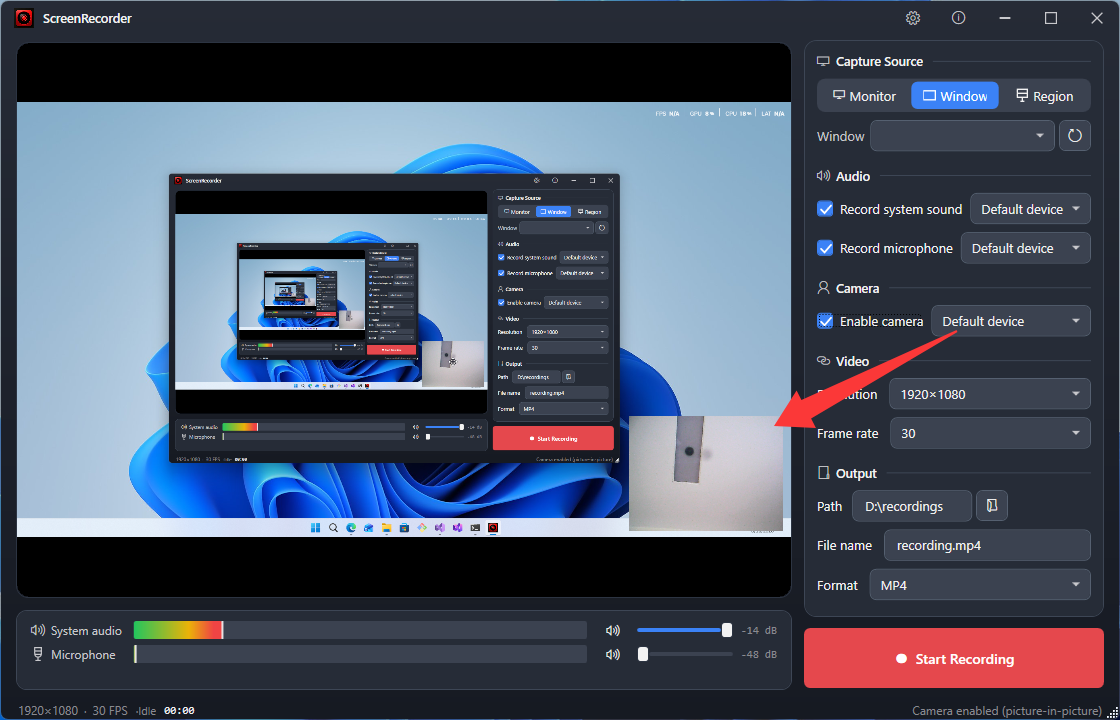Click the speaker icon beside System audio label

38,630
